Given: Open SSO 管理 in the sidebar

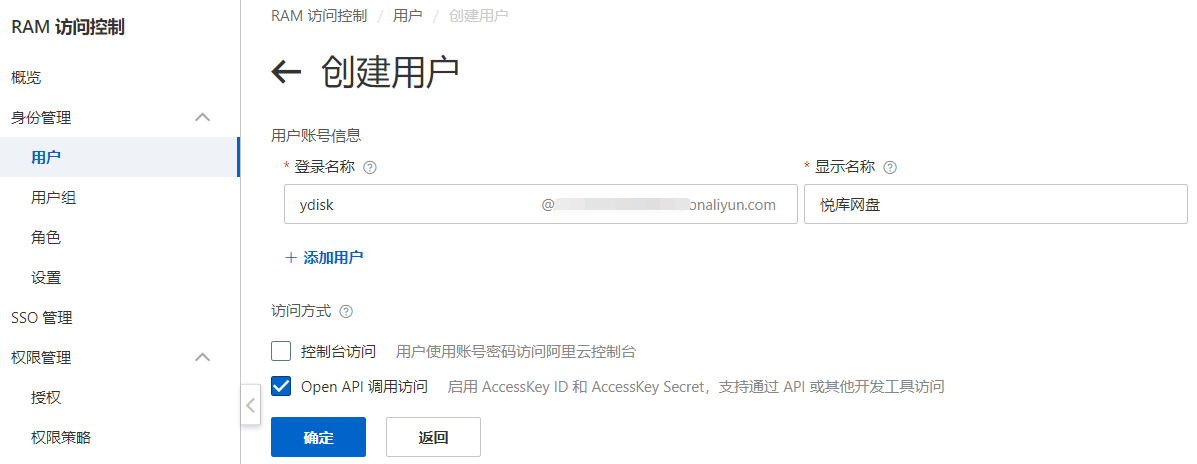Looking at the screenshot, I should point(42,317).
